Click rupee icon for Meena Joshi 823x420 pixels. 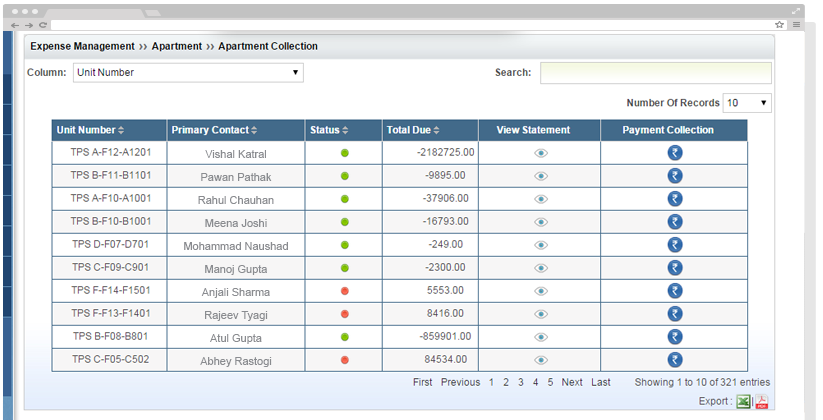click(674, 222)
